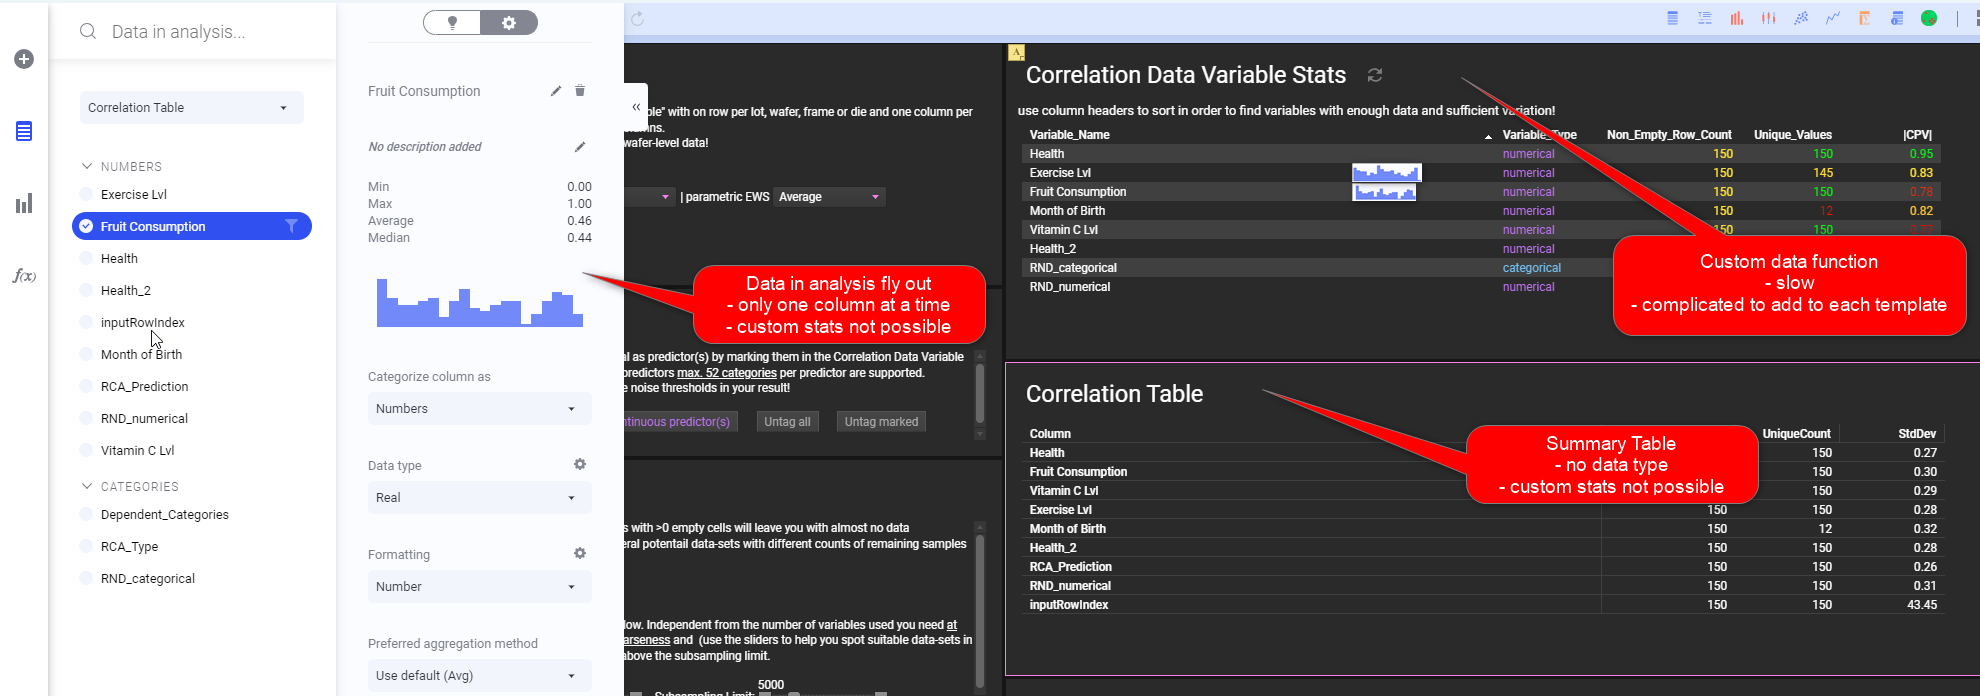Insert a line chart from the toolbar
This screenshot has height=696, width=1980.
pos(1833,18)
